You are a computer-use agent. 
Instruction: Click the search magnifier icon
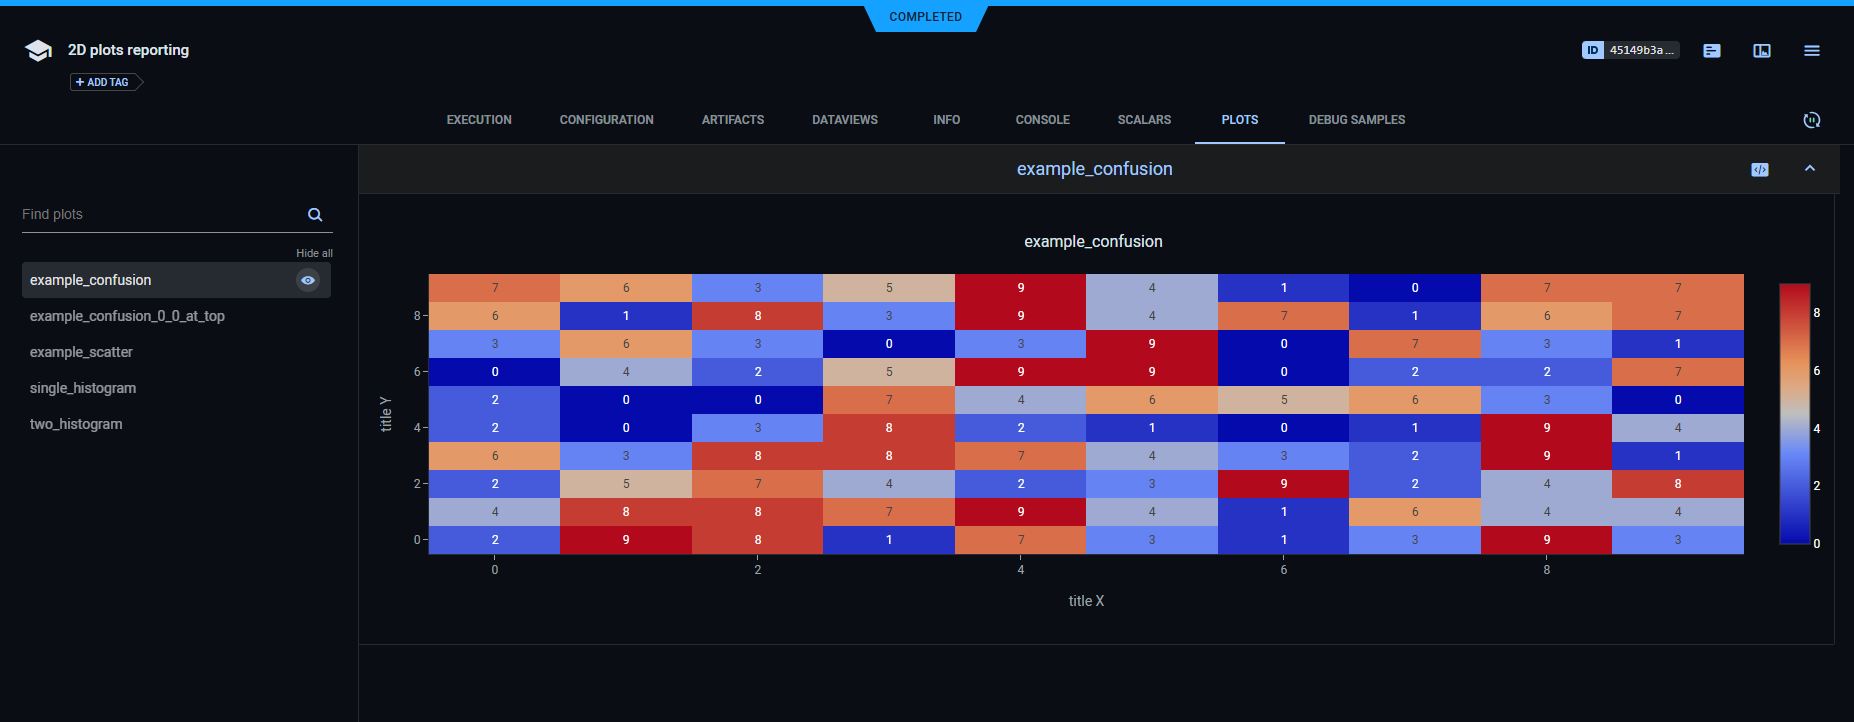[315, 215]
